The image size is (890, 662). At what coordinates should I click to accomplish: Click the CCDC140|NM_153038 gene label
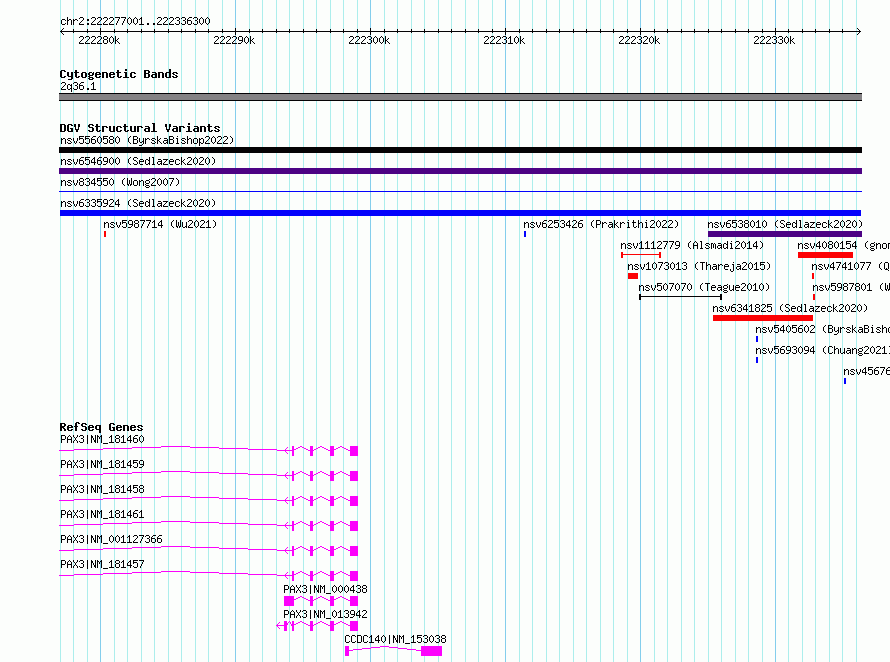(x=395, y=639)
